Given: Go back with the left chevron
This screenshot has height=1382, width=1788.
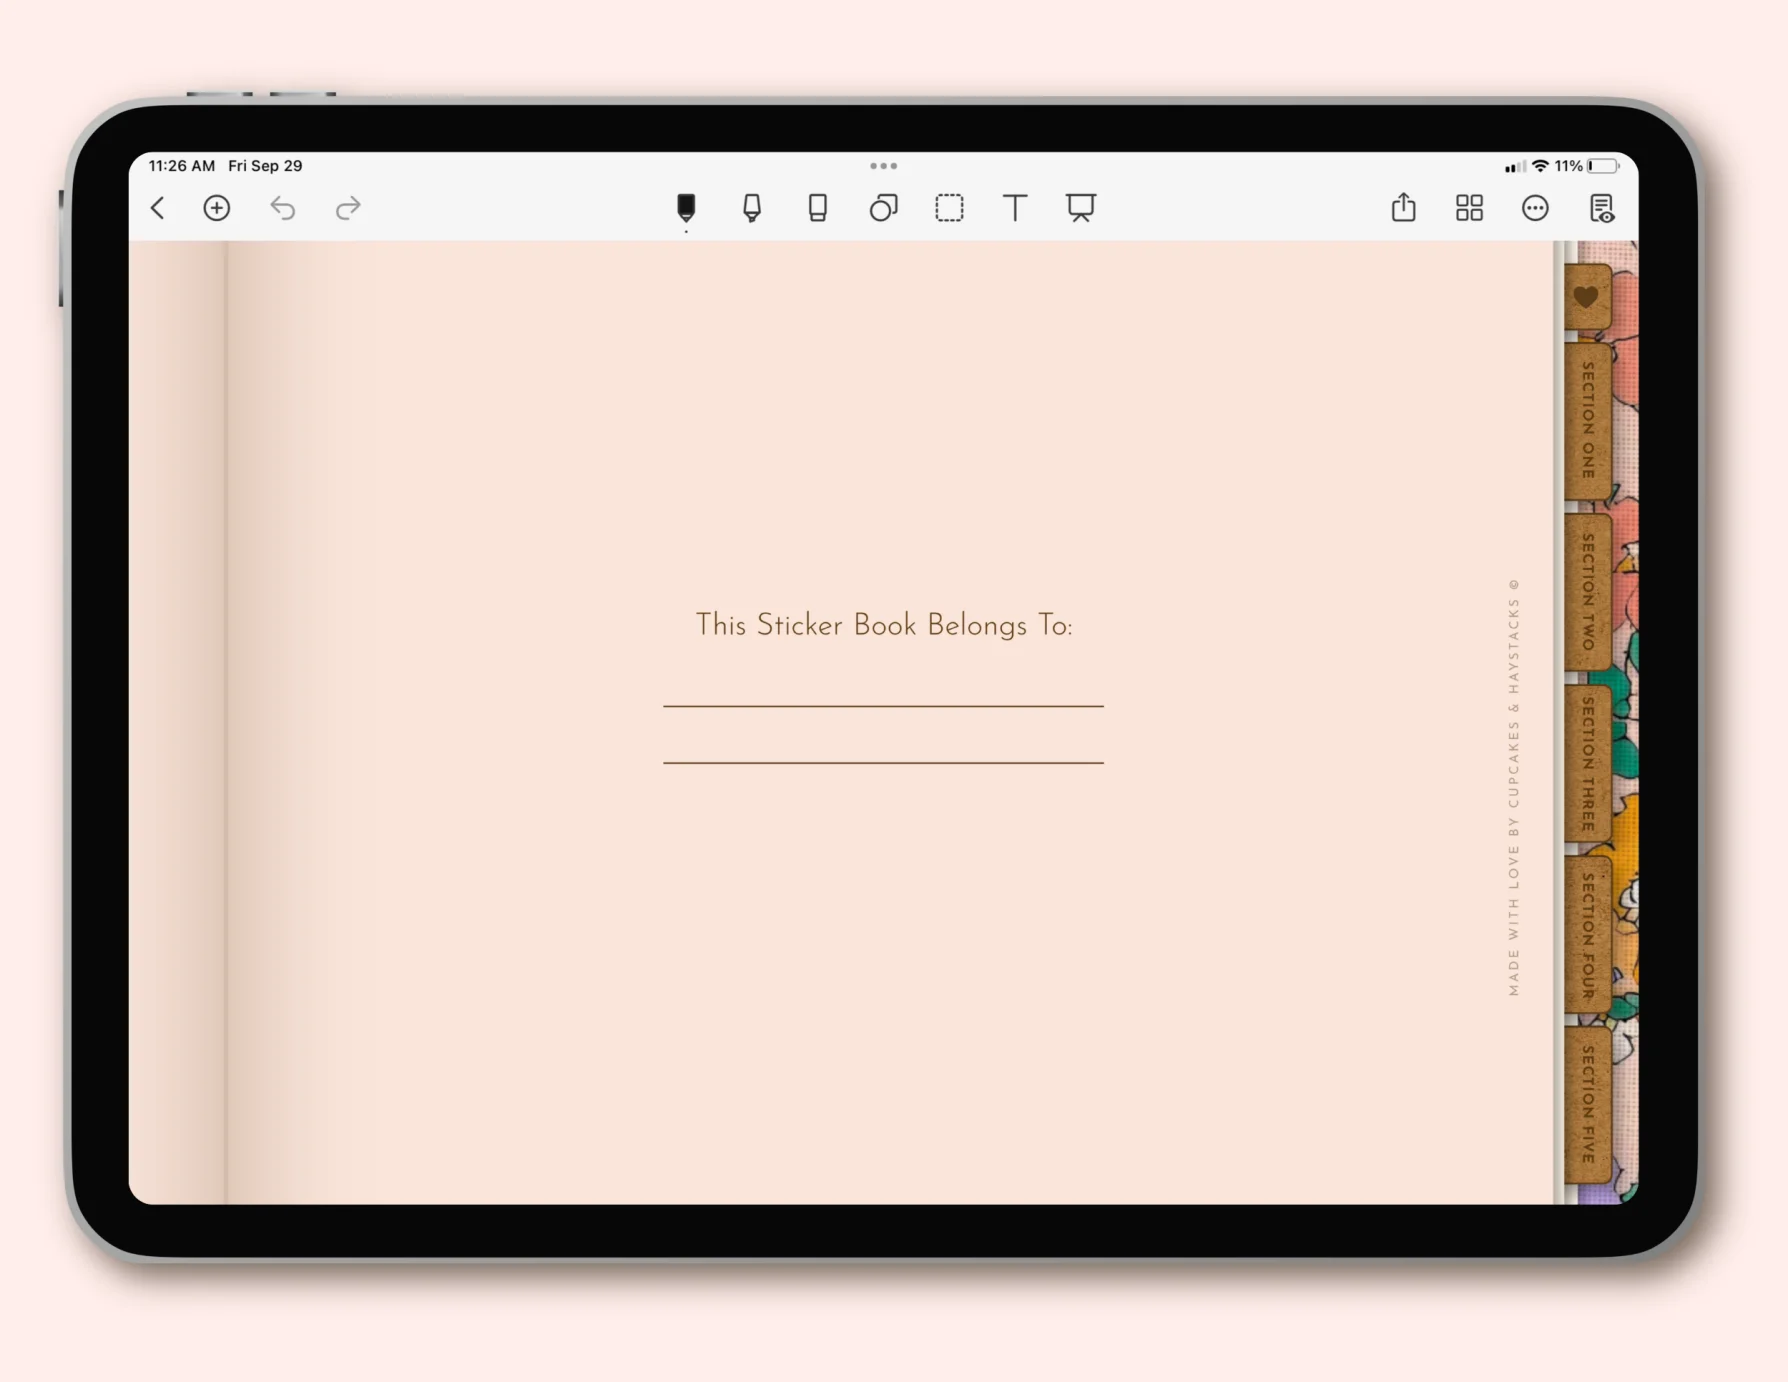Looking at the screenshot, I should point(158,208).
